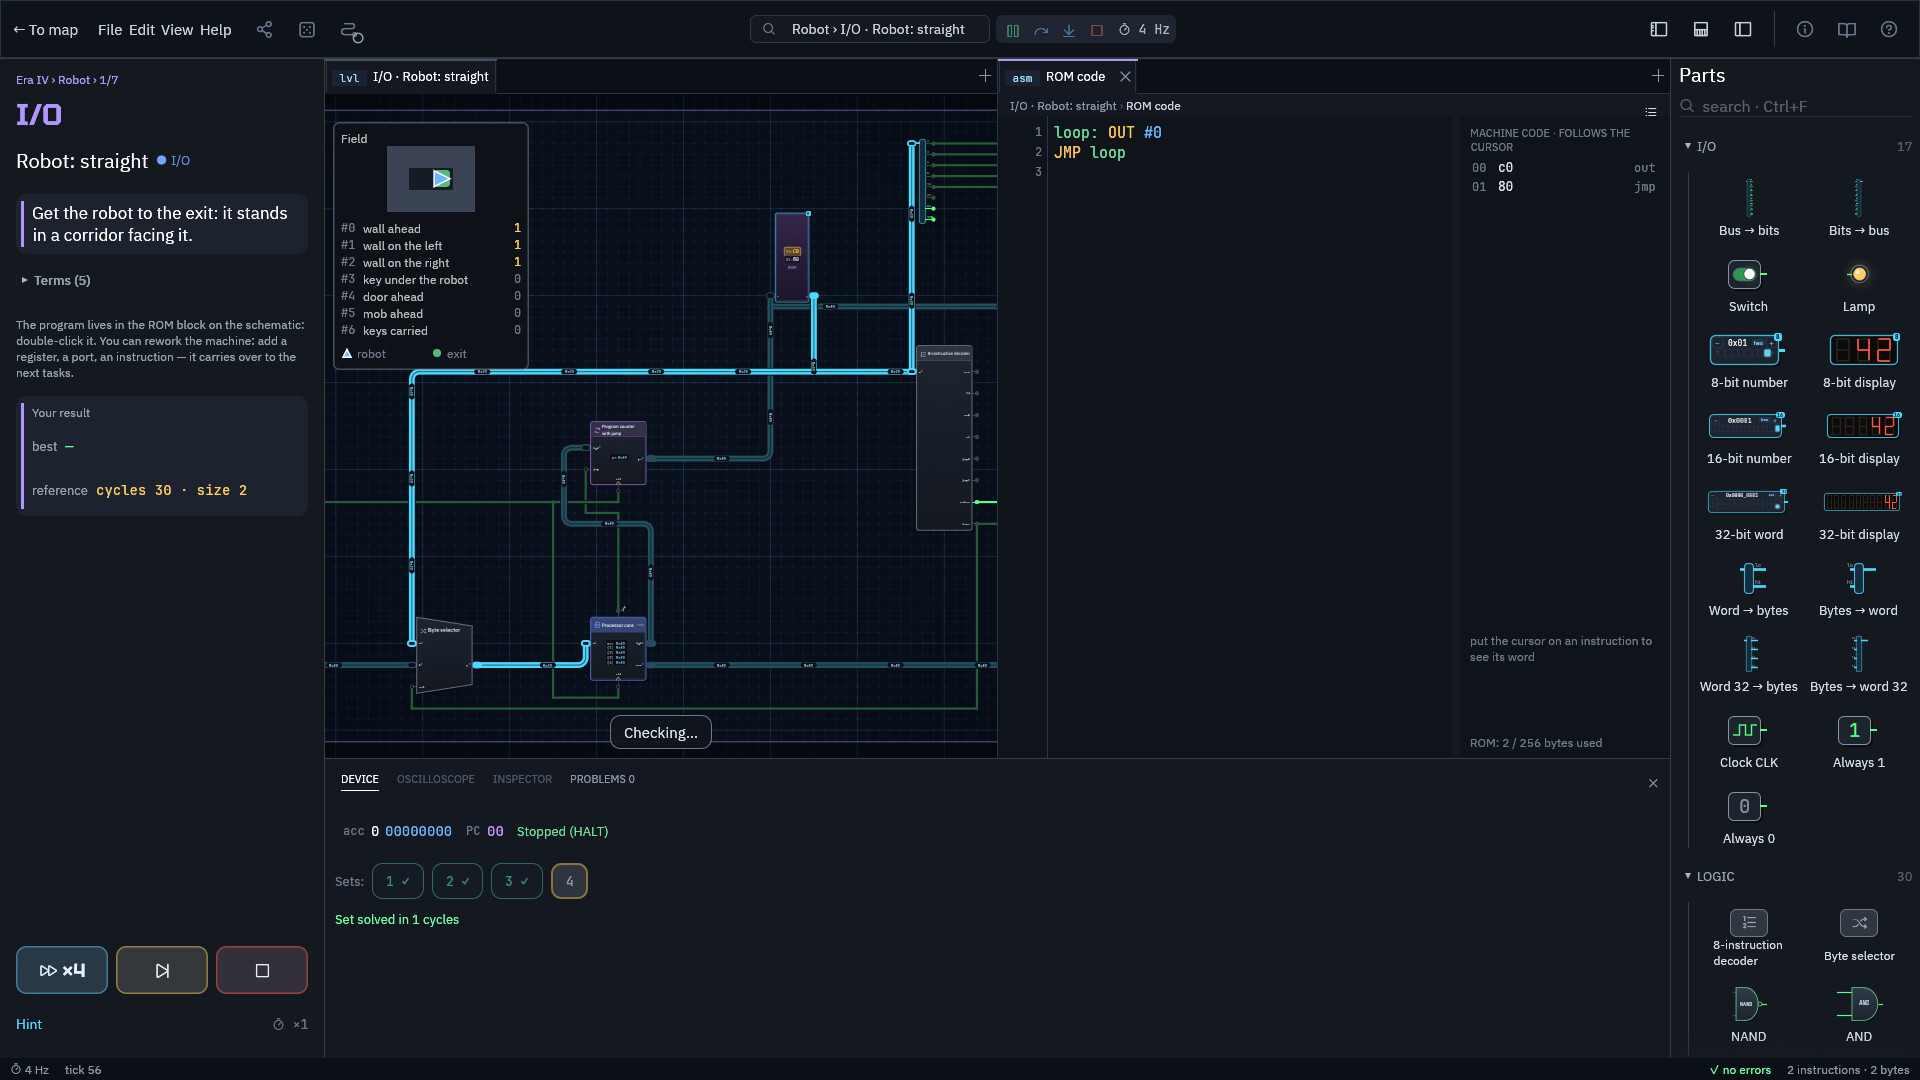
Task: Select the 16-bit number part
Action: coord(1748,437)
